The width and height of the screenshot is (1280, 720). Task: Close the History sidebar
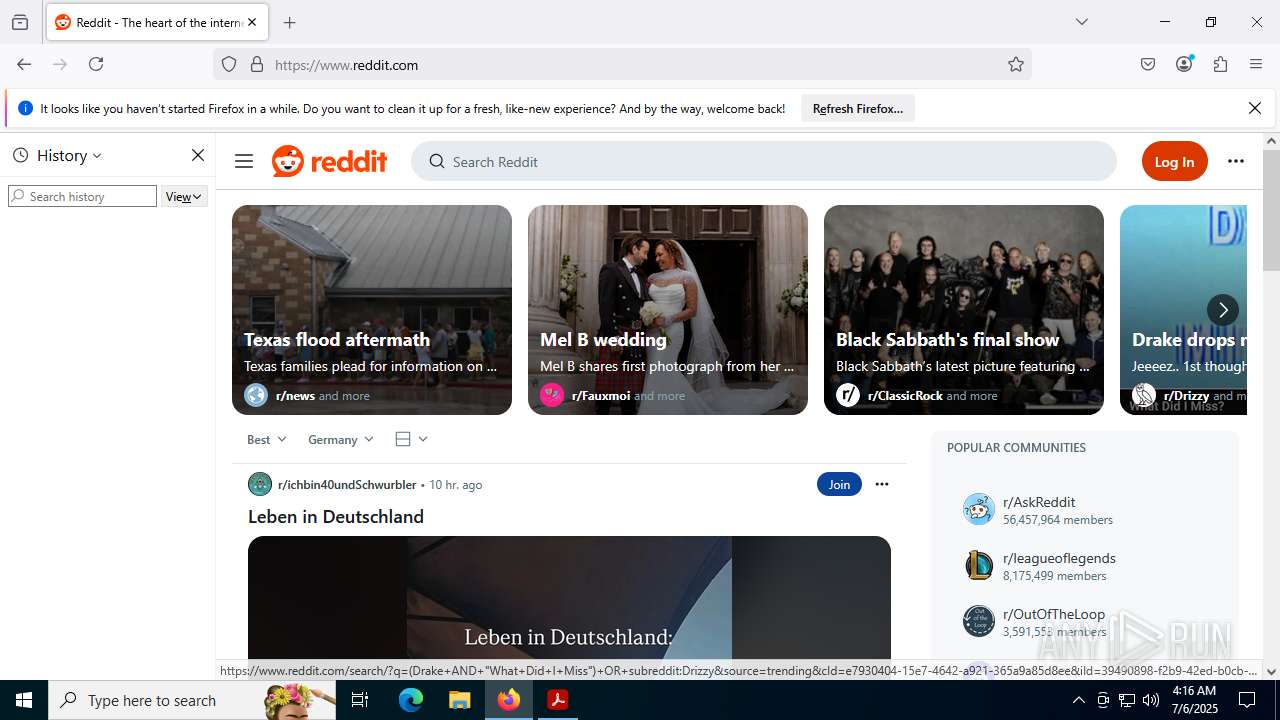coord(198,155)
